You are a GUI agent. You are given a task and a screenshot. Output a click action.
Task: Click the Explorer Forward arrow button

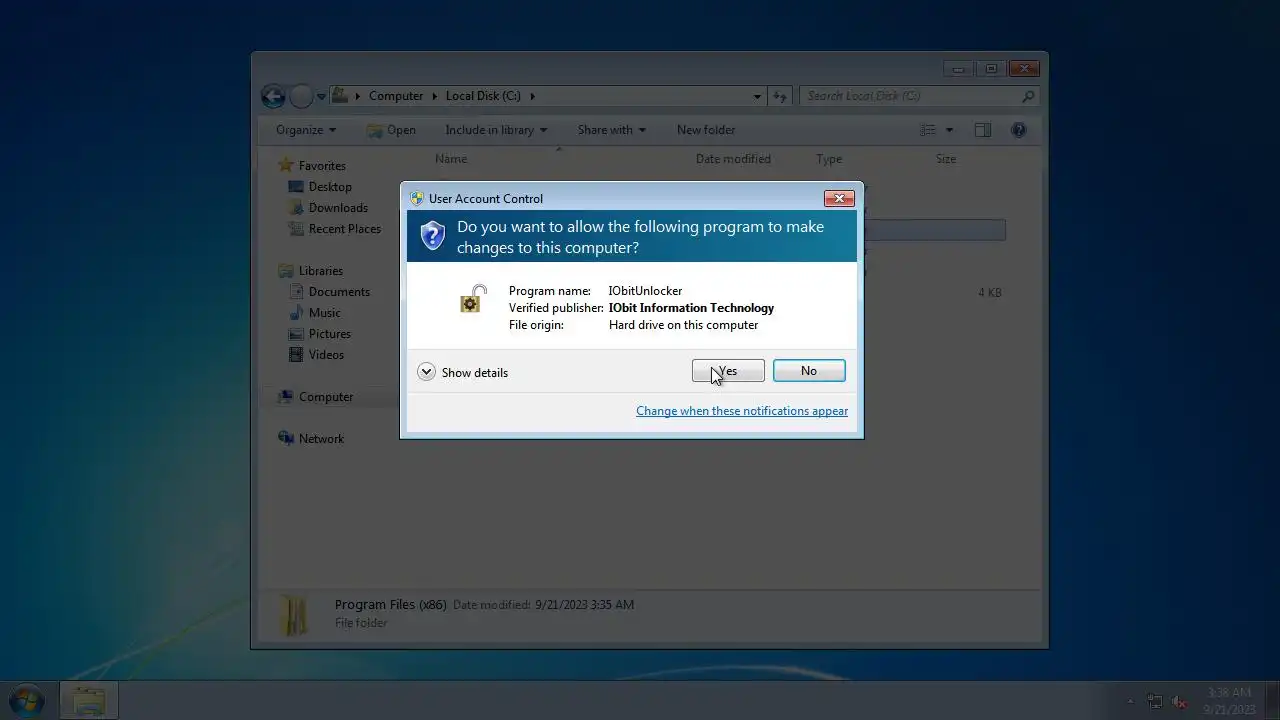click(301, 96)
